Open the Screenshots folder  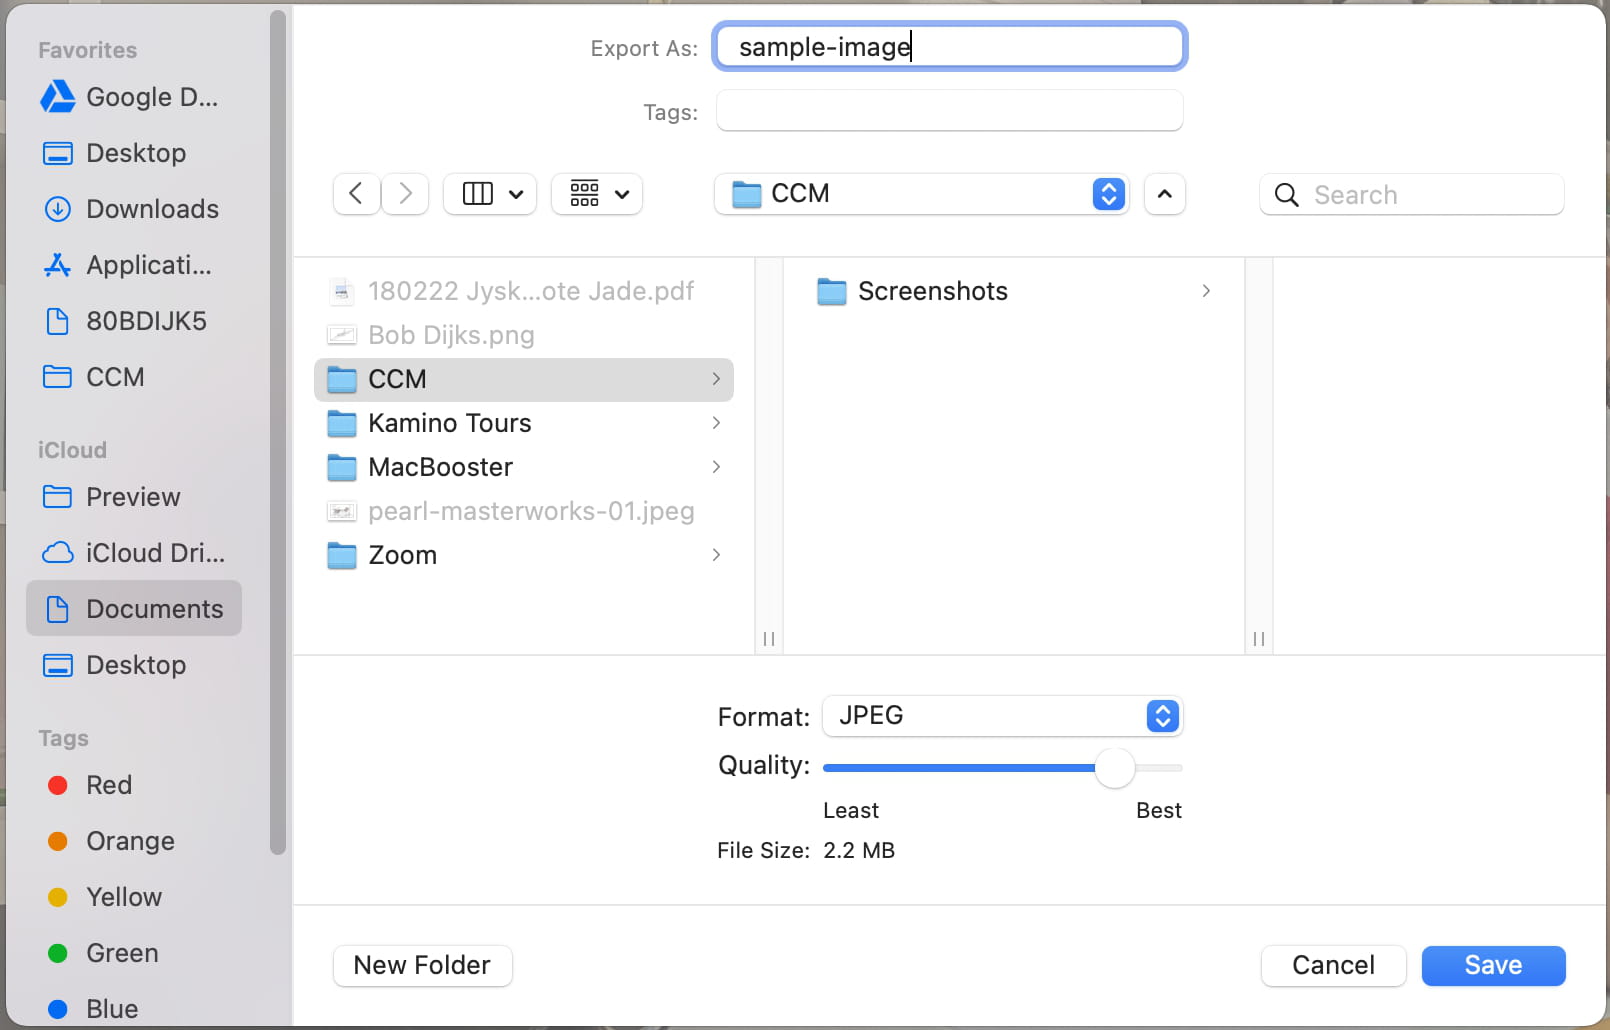pos(932,291)
